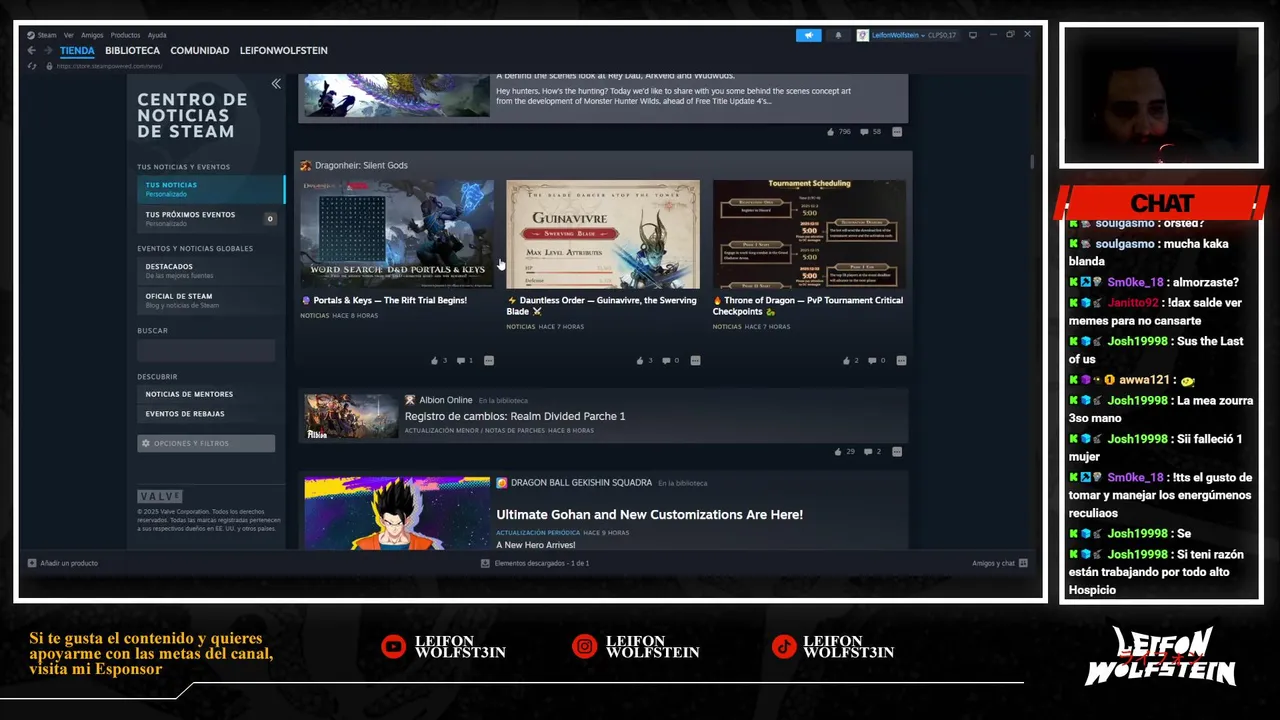
Task: Open Opciones y Filtros gear button
Action: coord(206,443)
